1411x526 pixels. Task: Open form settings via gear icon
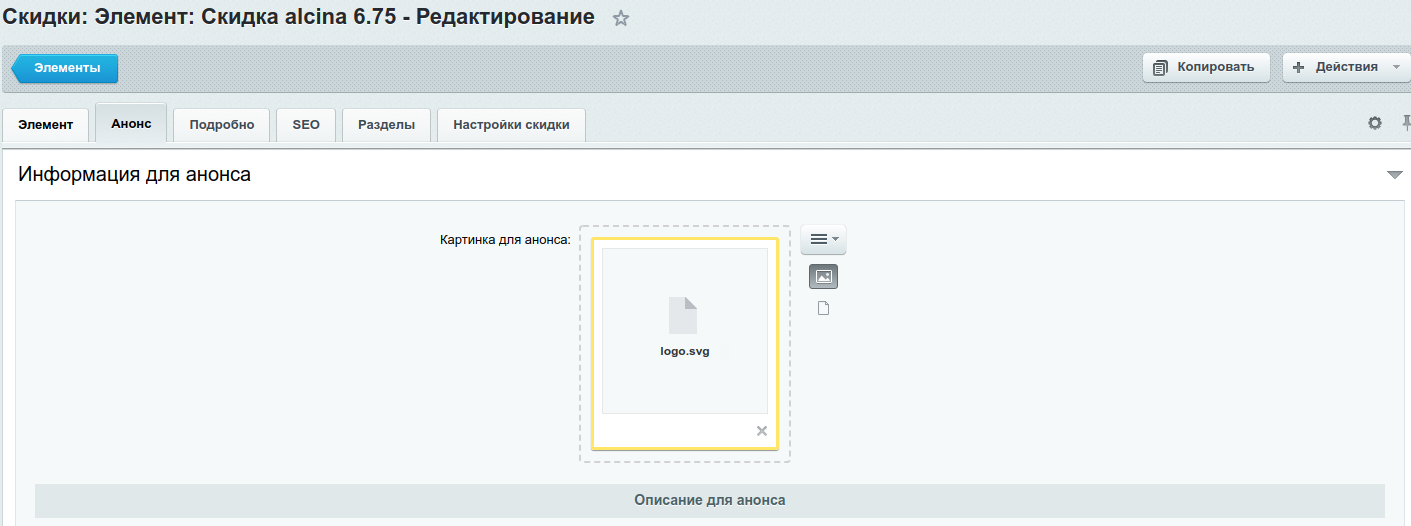pos(1375,123)
